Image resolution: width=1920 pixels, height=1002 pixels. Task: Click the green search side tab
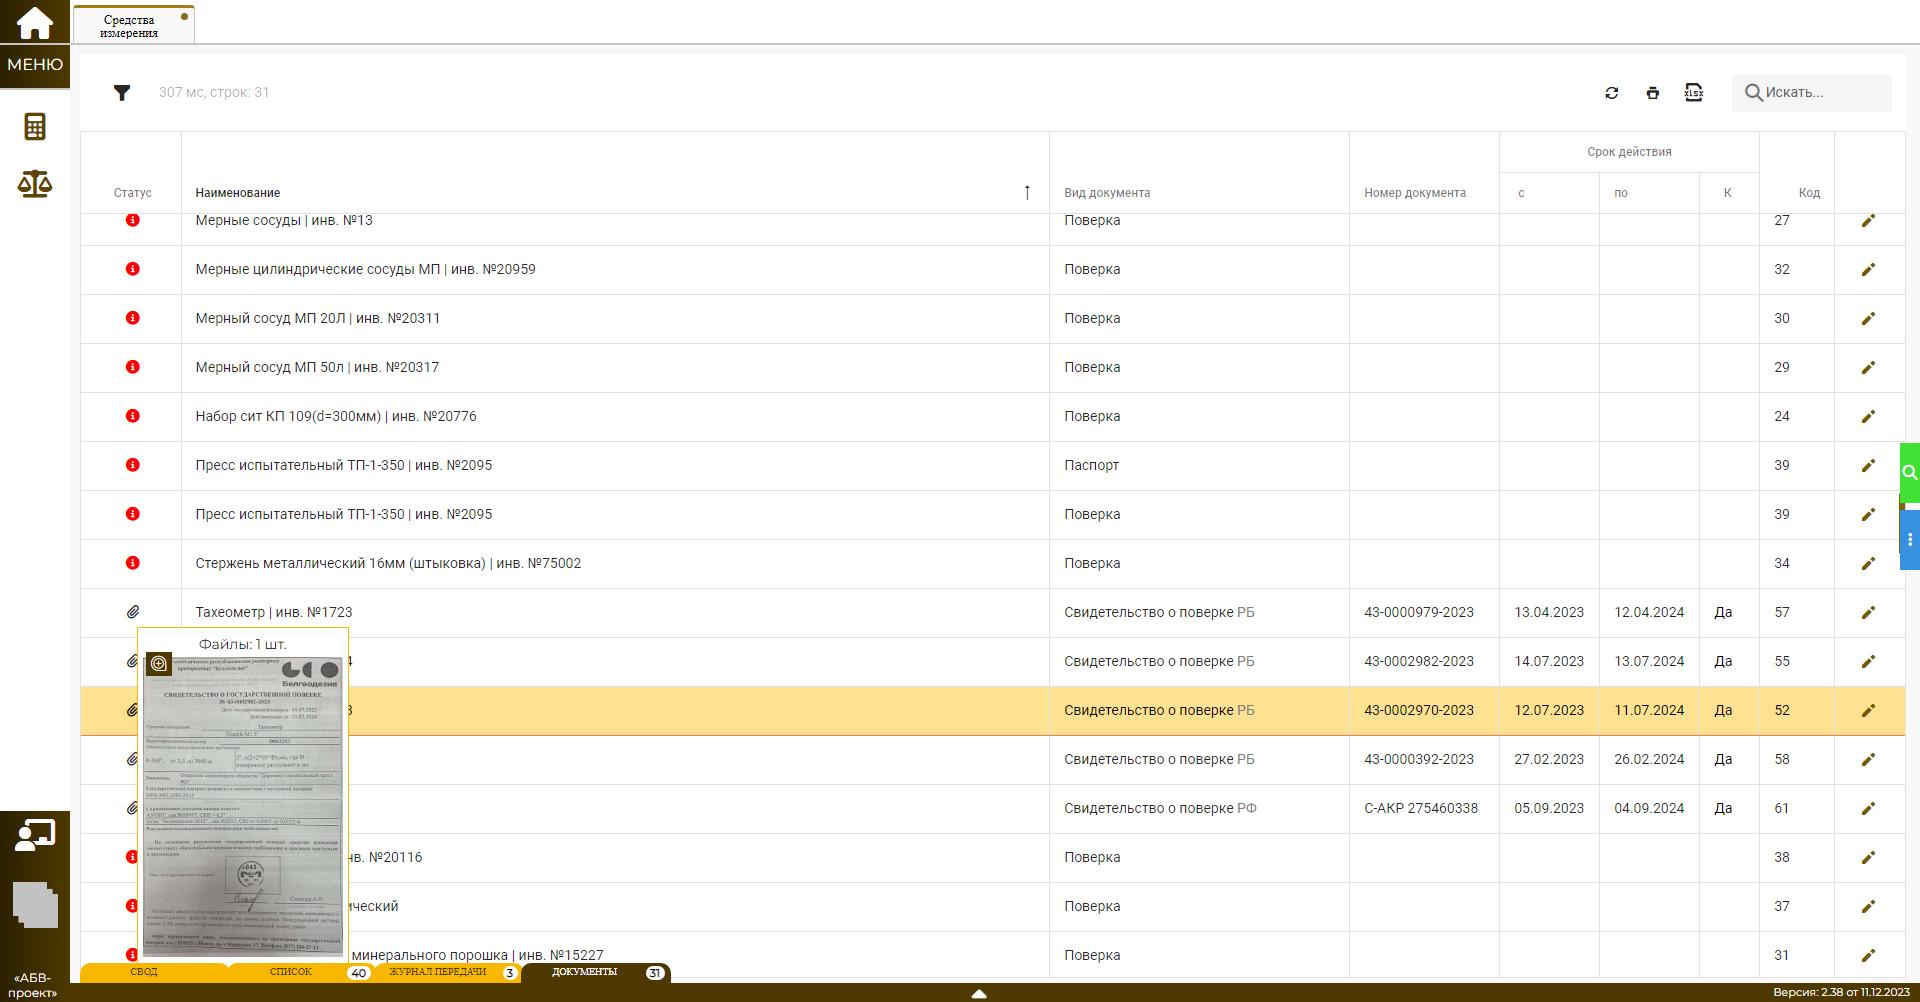[1909, 472]
